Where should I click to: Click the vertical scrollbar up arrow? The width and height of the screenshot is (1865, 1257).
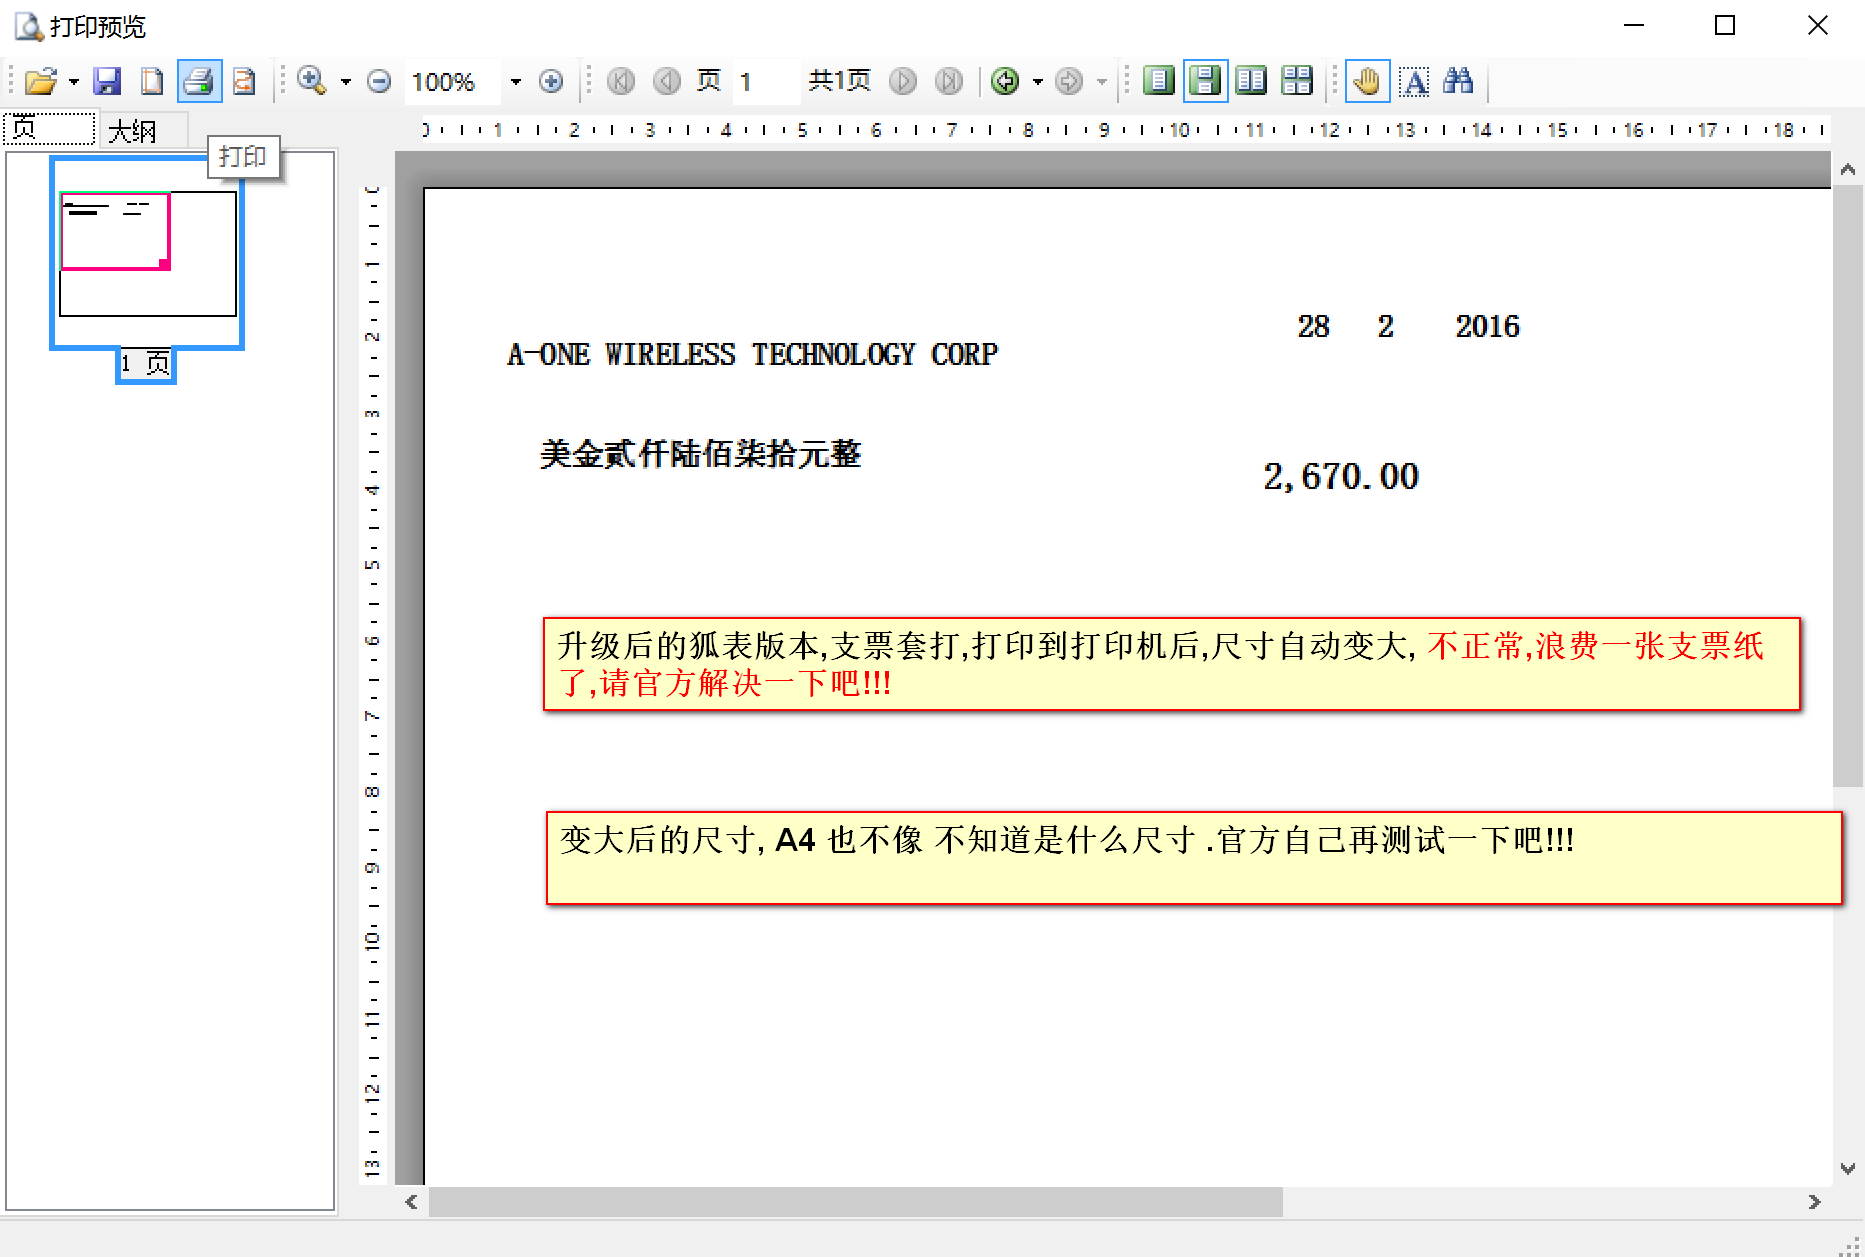(1848, 169)
